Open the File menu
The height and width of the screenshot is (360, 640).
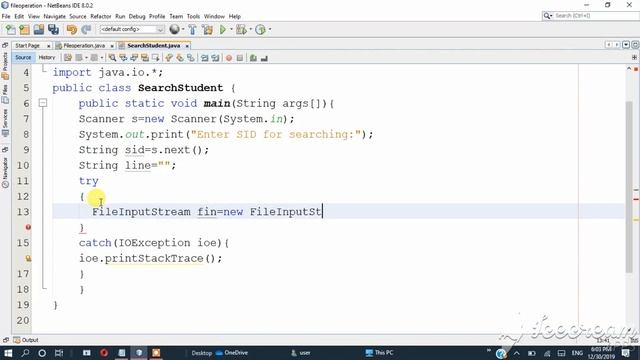pos(6,16)
